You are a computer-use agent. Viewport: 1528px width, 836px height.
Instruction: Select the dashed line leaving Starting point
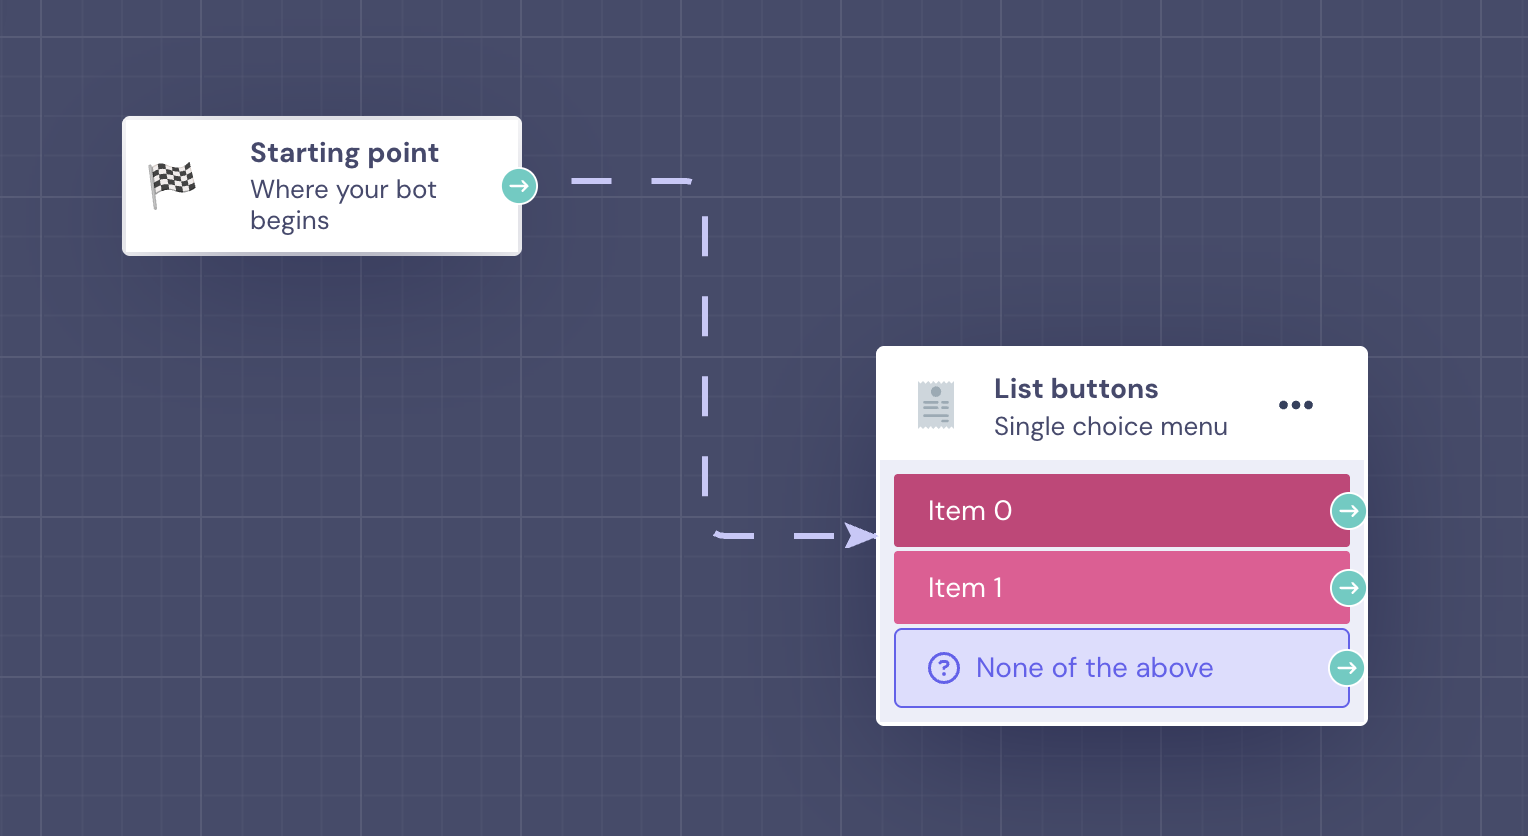[x=610, y=181]
